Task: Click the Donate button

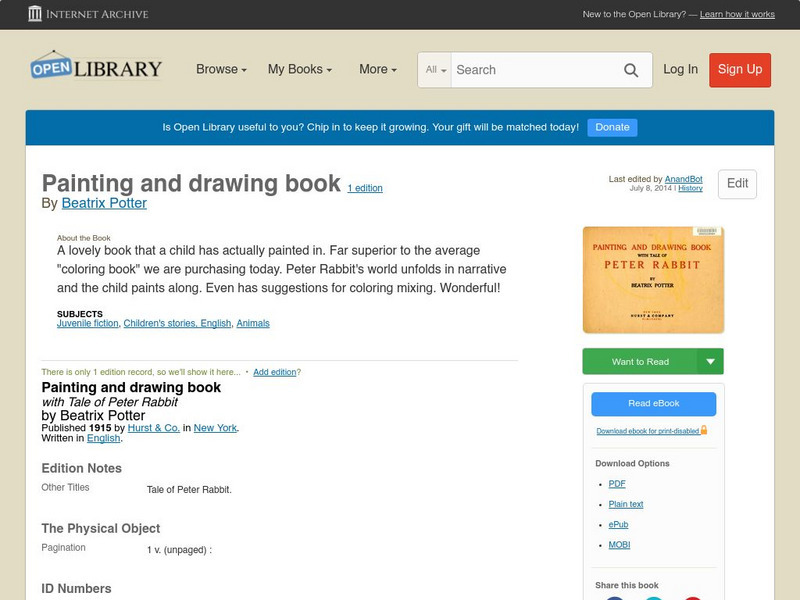Action: coord(611,127)
